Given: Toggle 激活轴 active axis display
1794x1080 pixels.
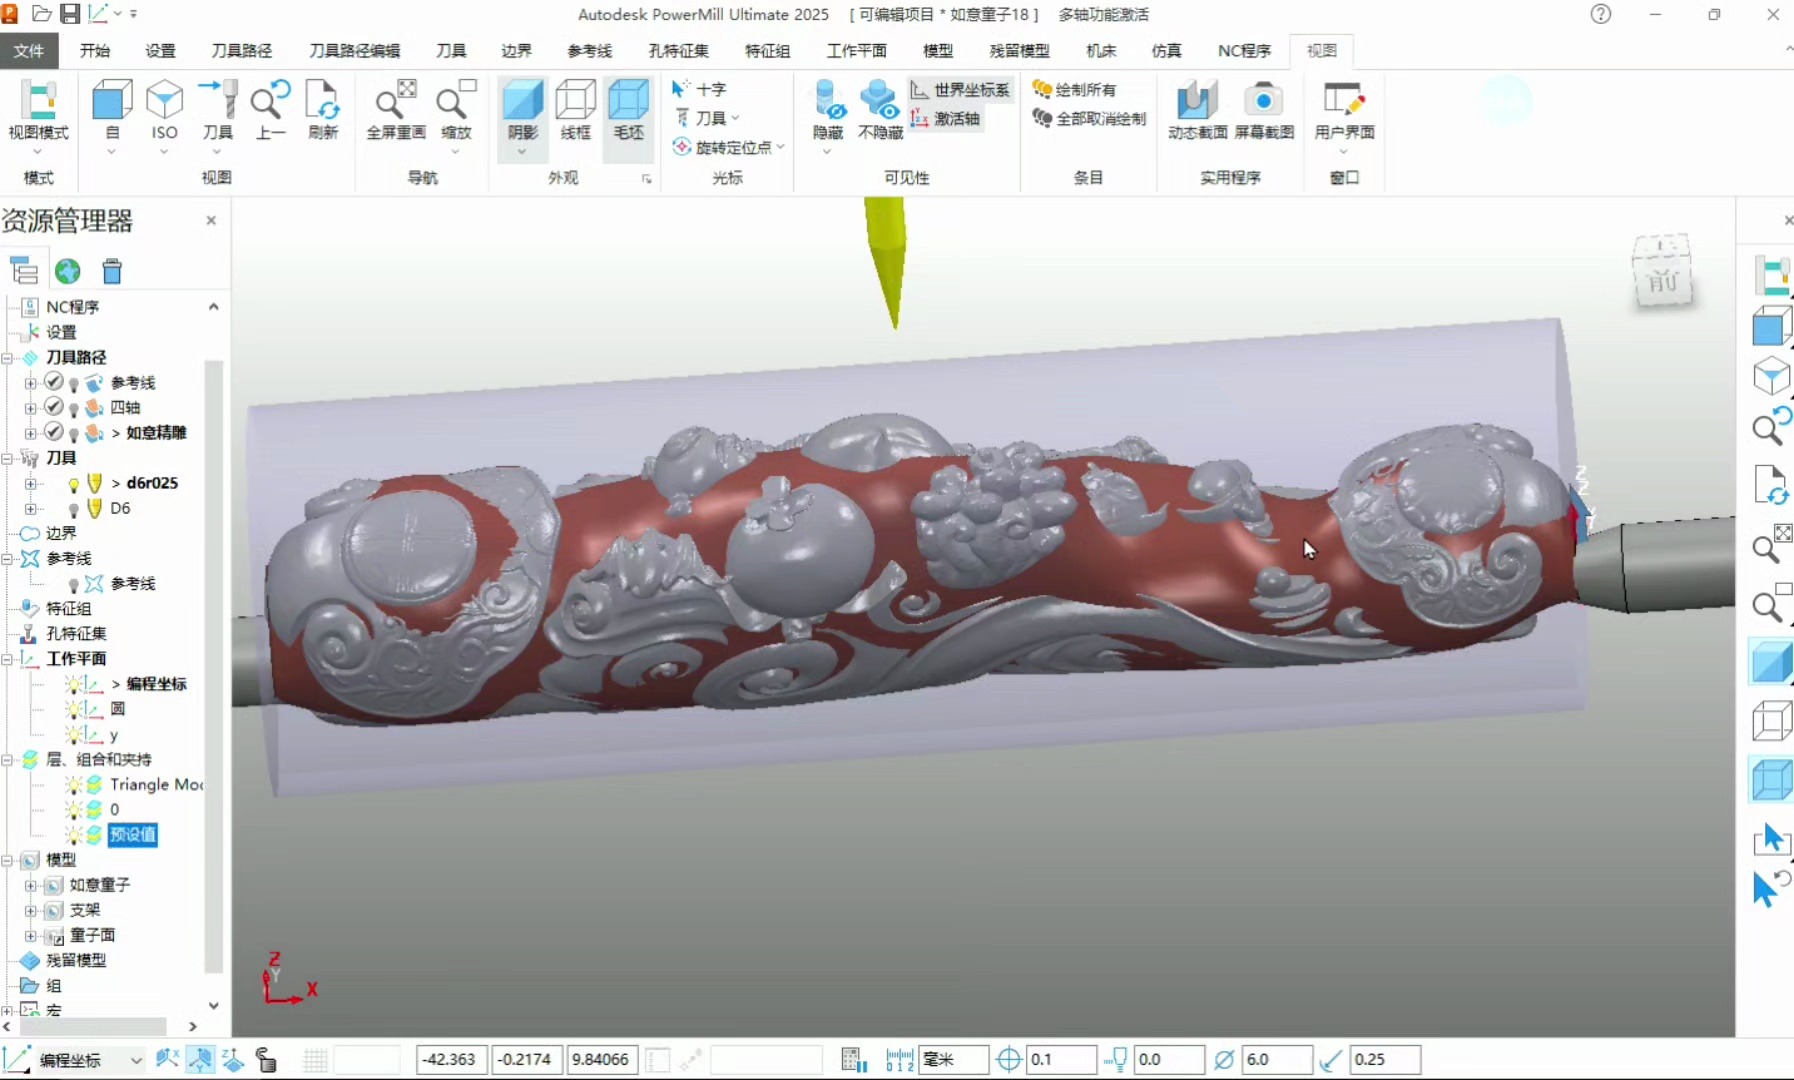Looking at the screenshot, I should click(x=945, y=118).
